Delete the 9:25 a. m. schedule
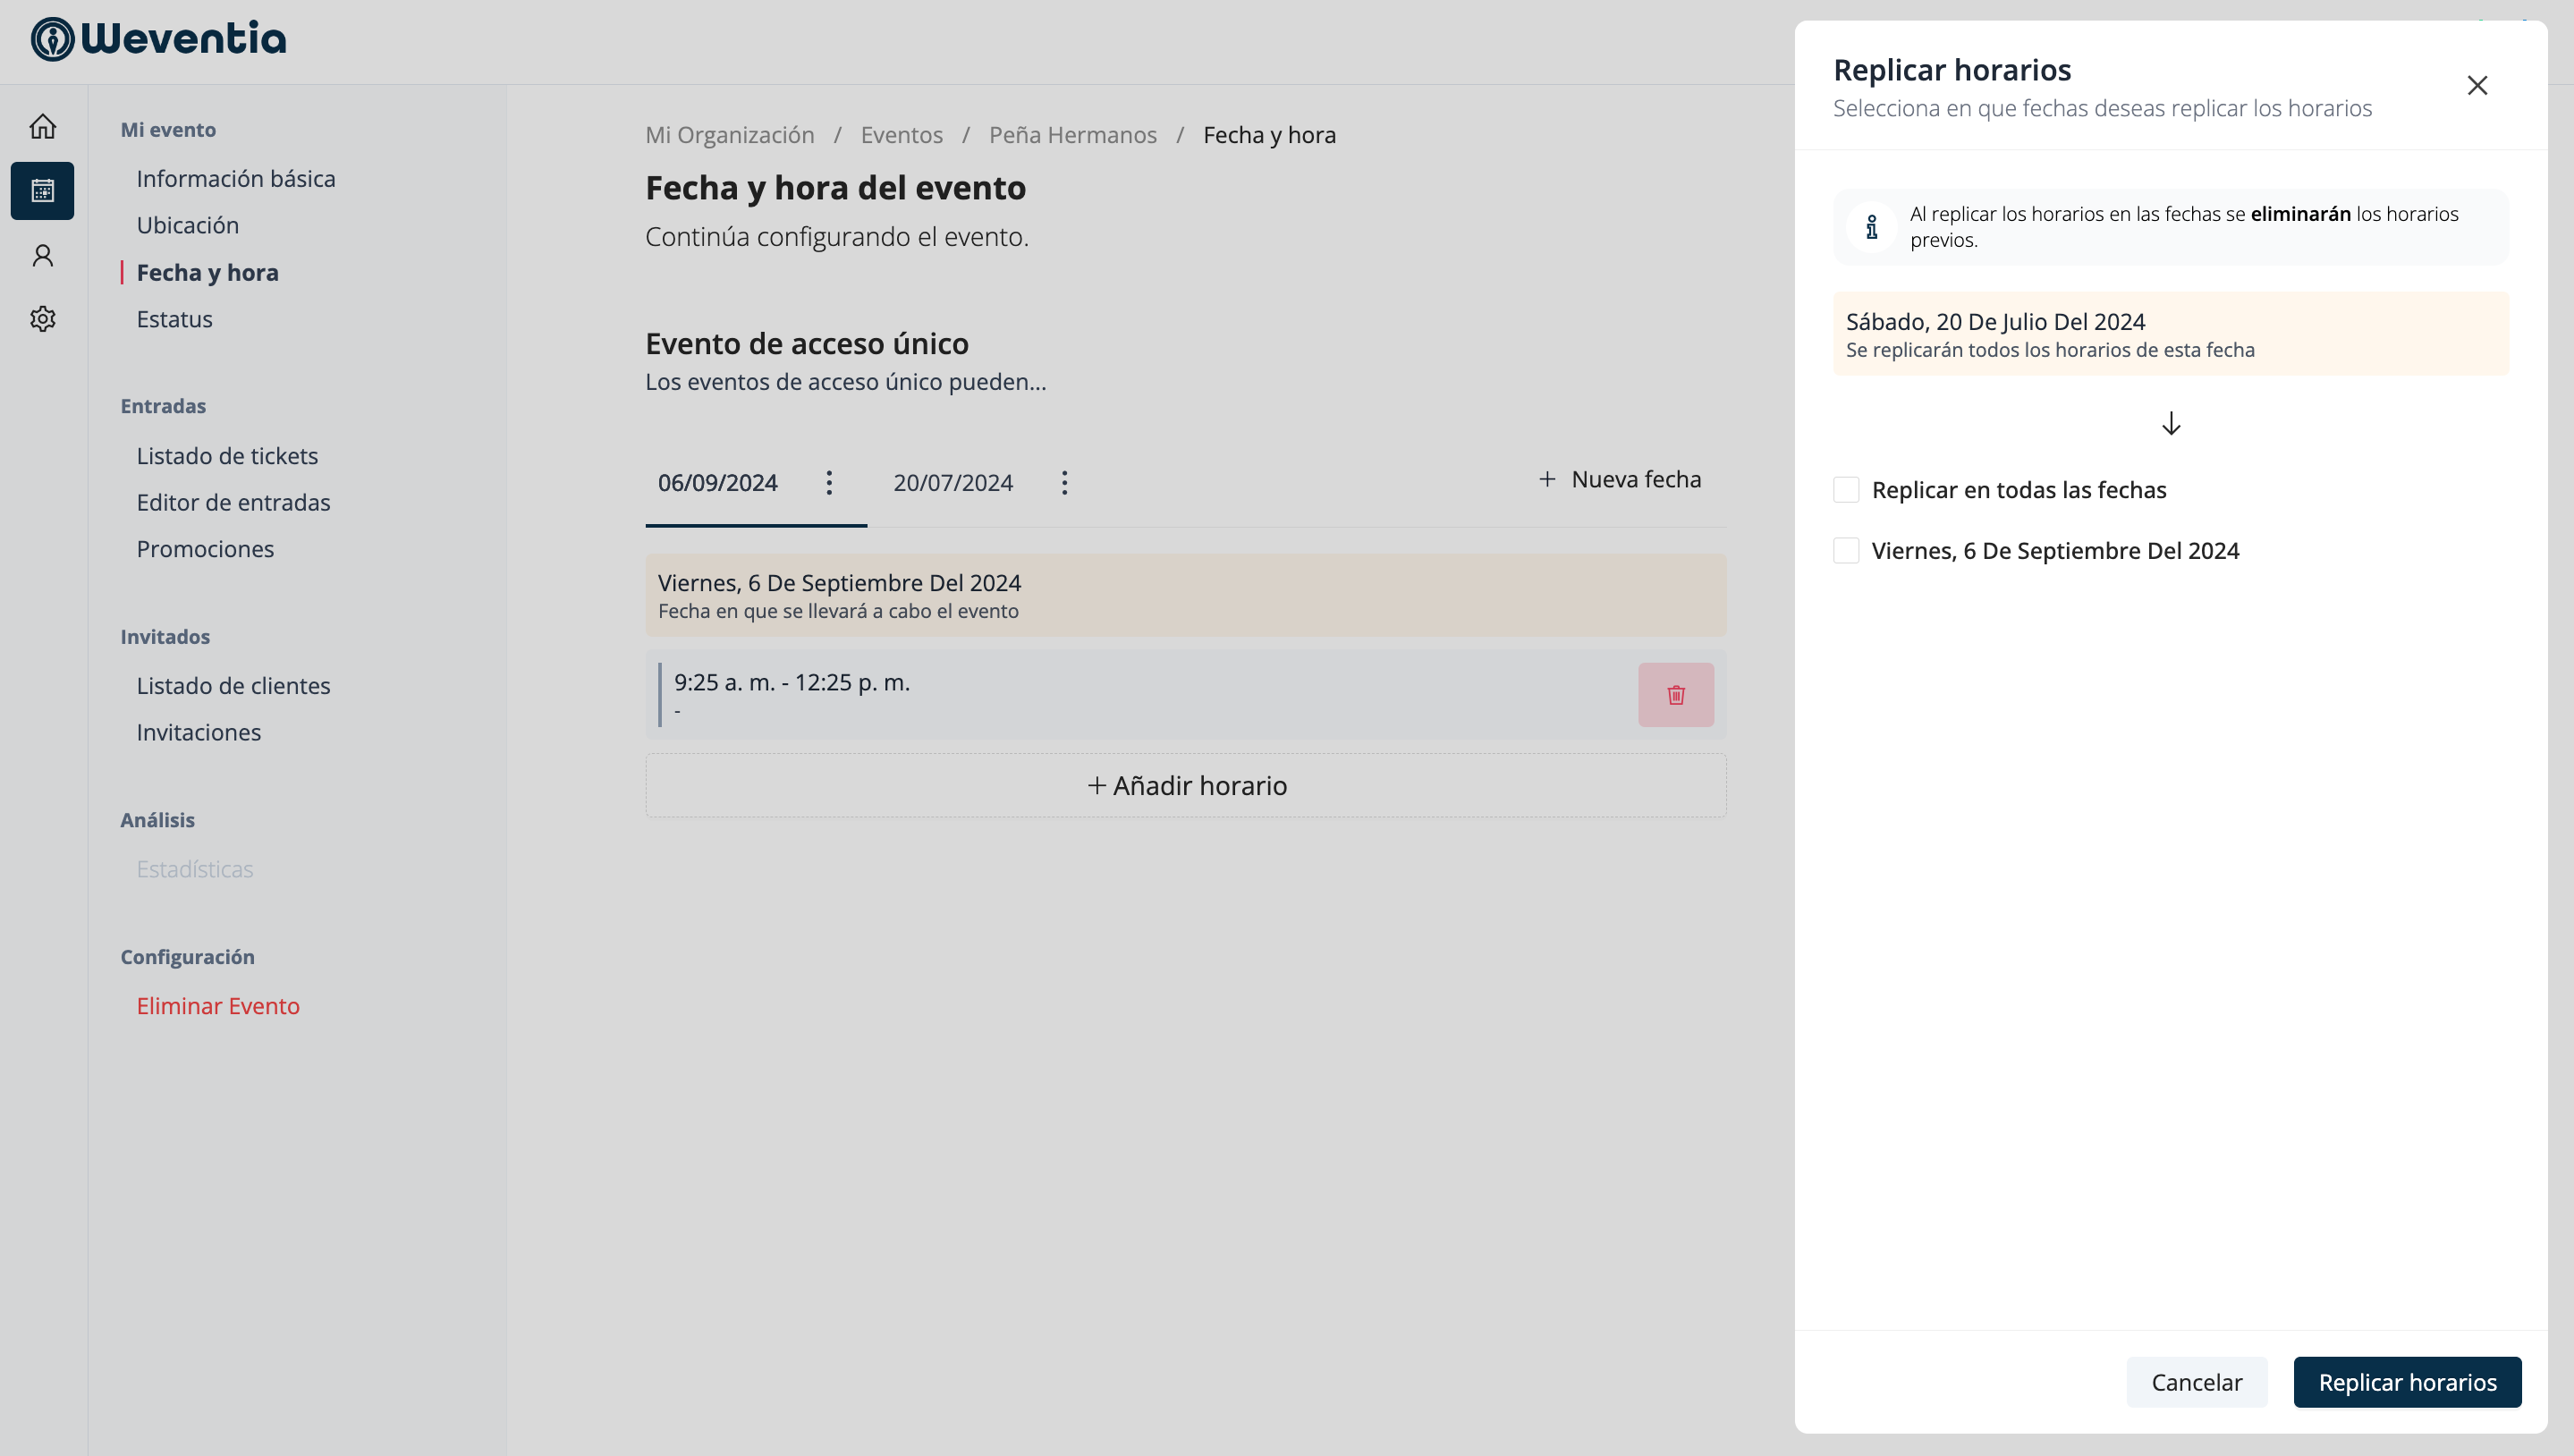2574x1456 pixels. [x=1675, y=695]
